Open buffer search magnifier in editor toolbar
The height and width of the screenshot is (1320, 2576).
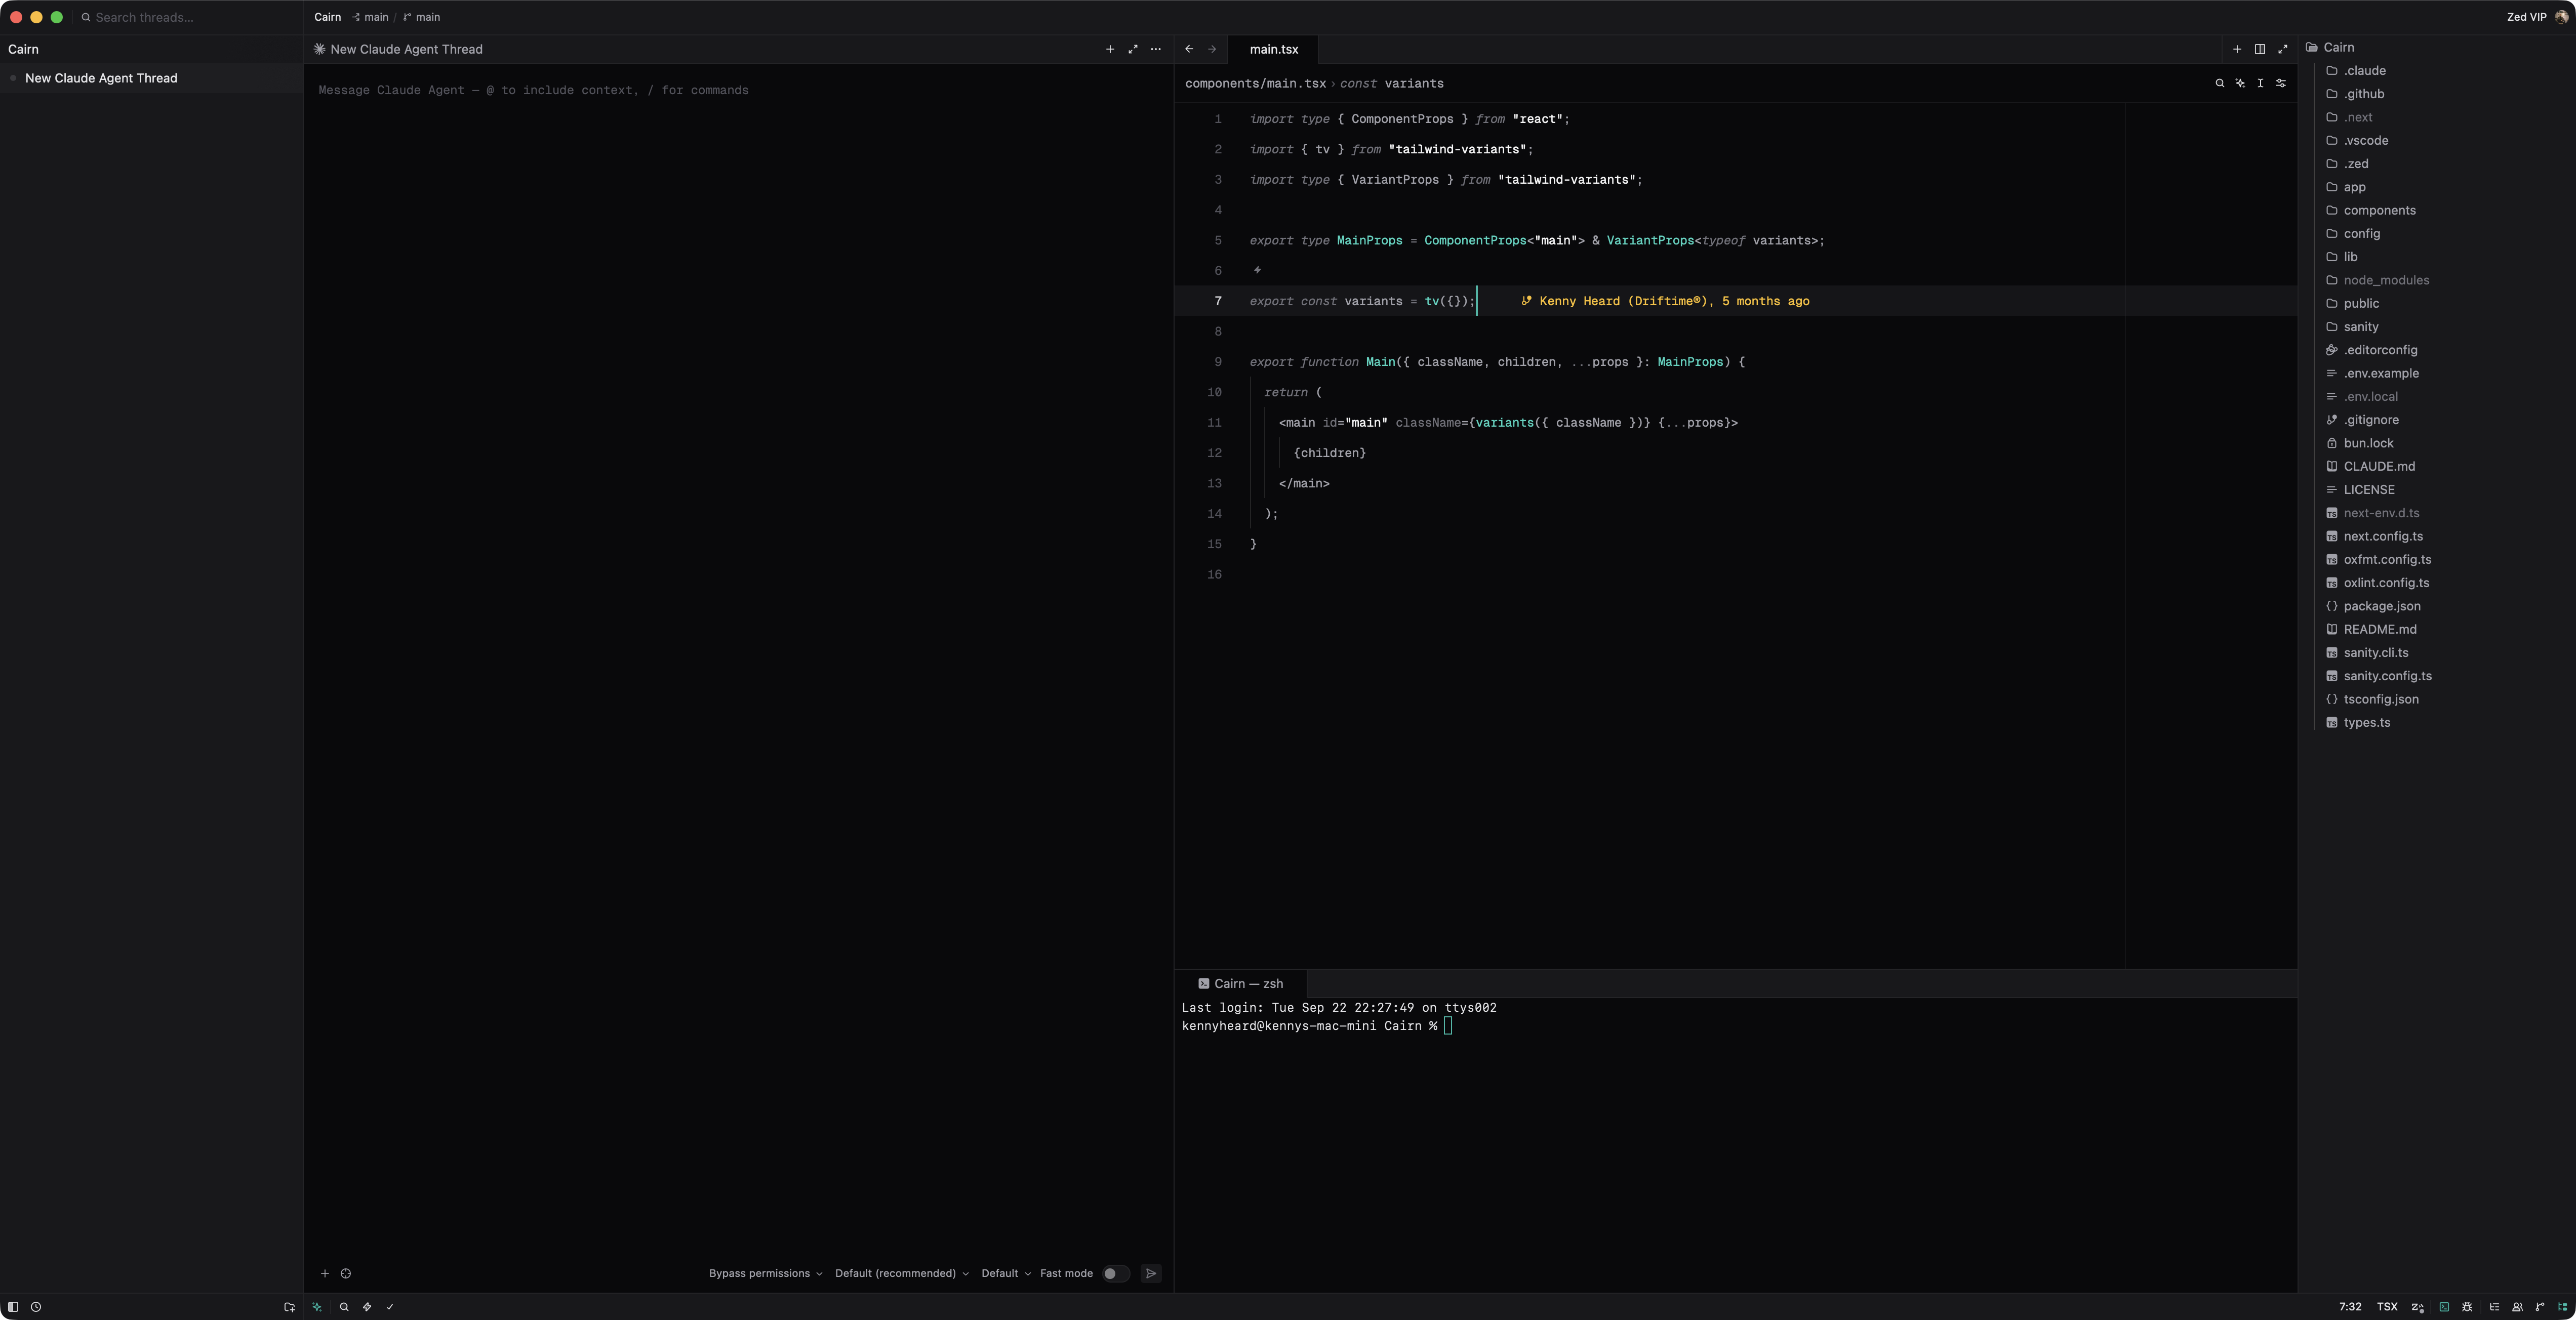(x=2220, y=83)
